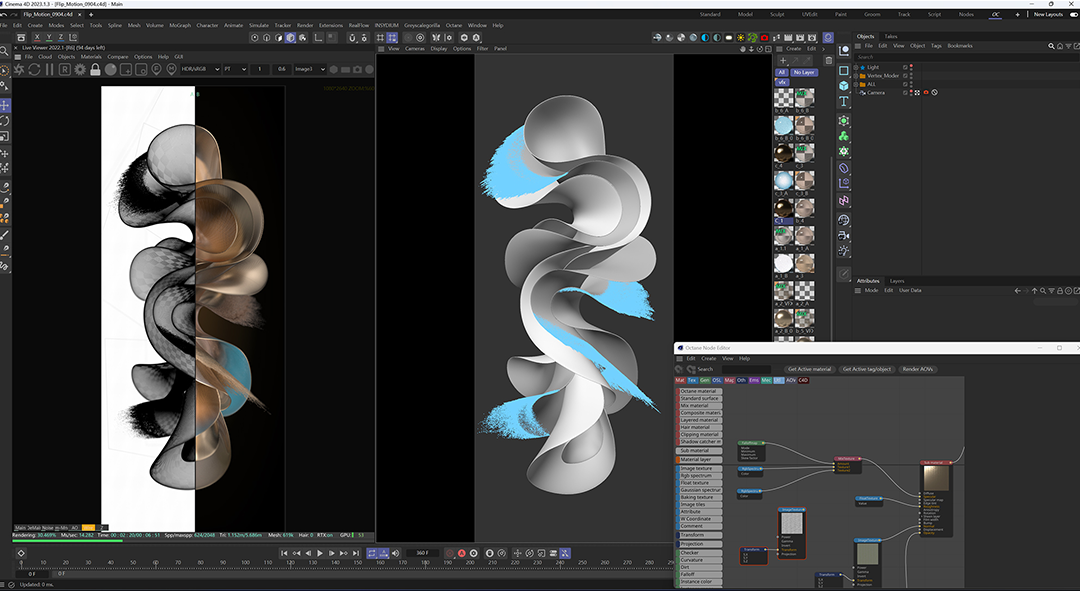Toggle Light object visibility dots
The height and width of the screenshot is (591, 1080).
pyautogui.click(x=911, y=68)
